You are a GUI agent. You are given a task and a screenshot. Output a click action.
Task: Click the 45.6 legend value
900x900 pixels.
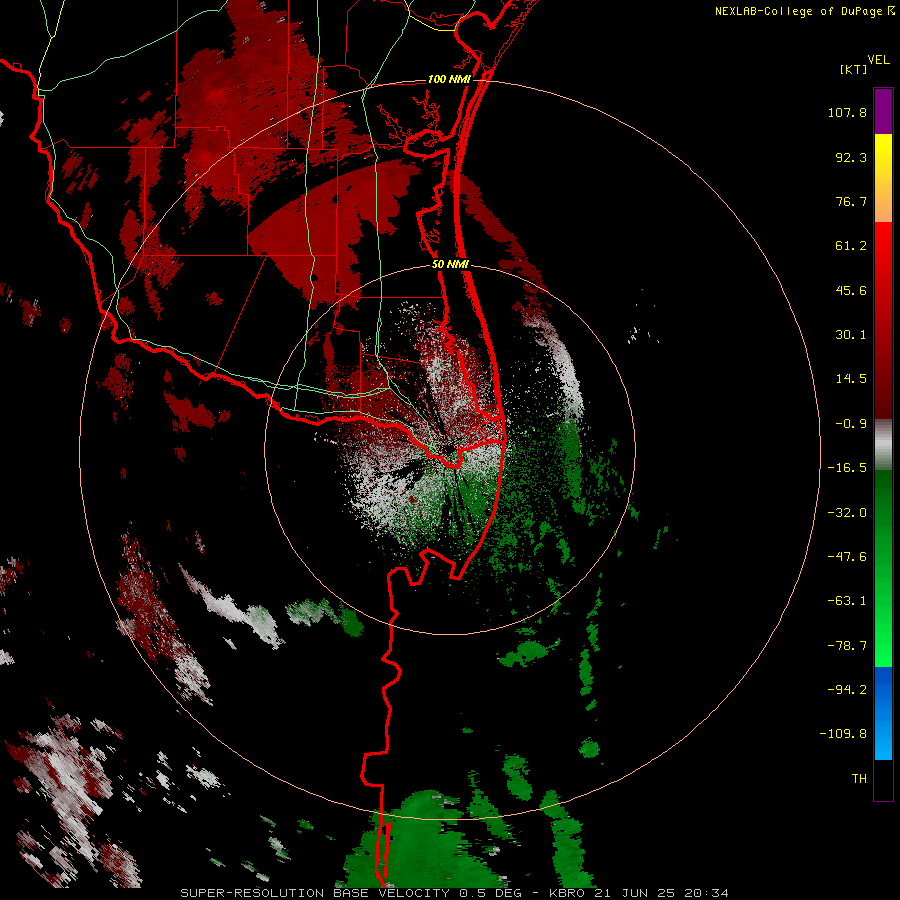851,290
